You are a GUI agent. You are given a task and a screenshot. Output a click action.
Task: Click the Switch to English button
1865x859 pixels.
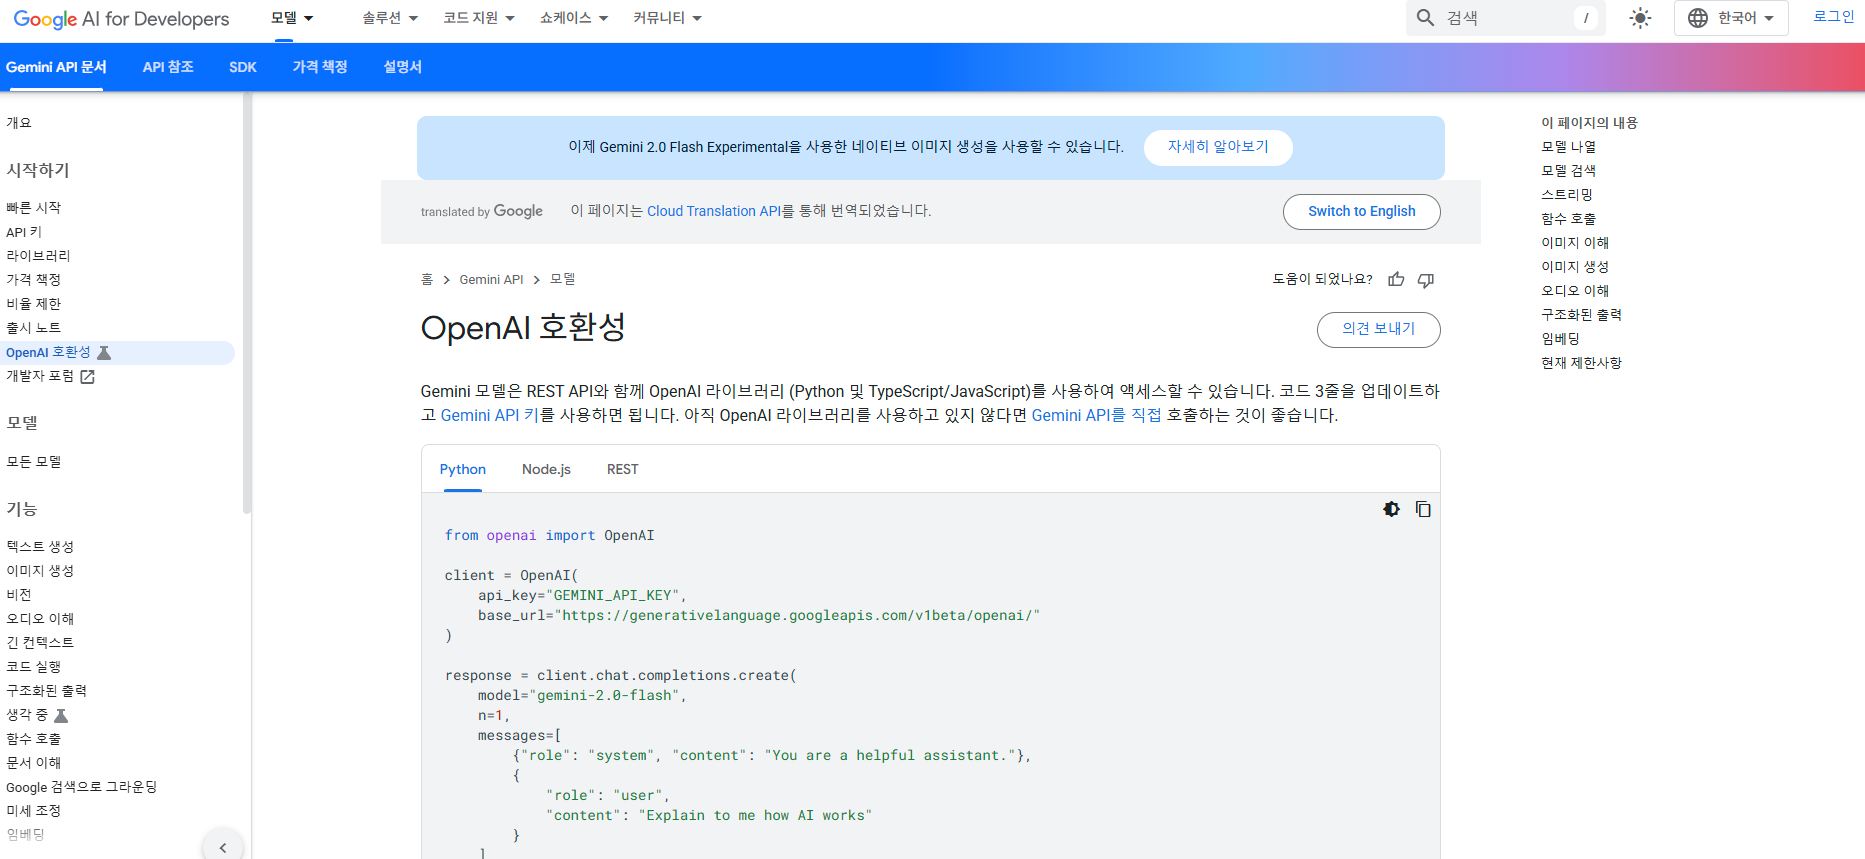pos(1361,212)
